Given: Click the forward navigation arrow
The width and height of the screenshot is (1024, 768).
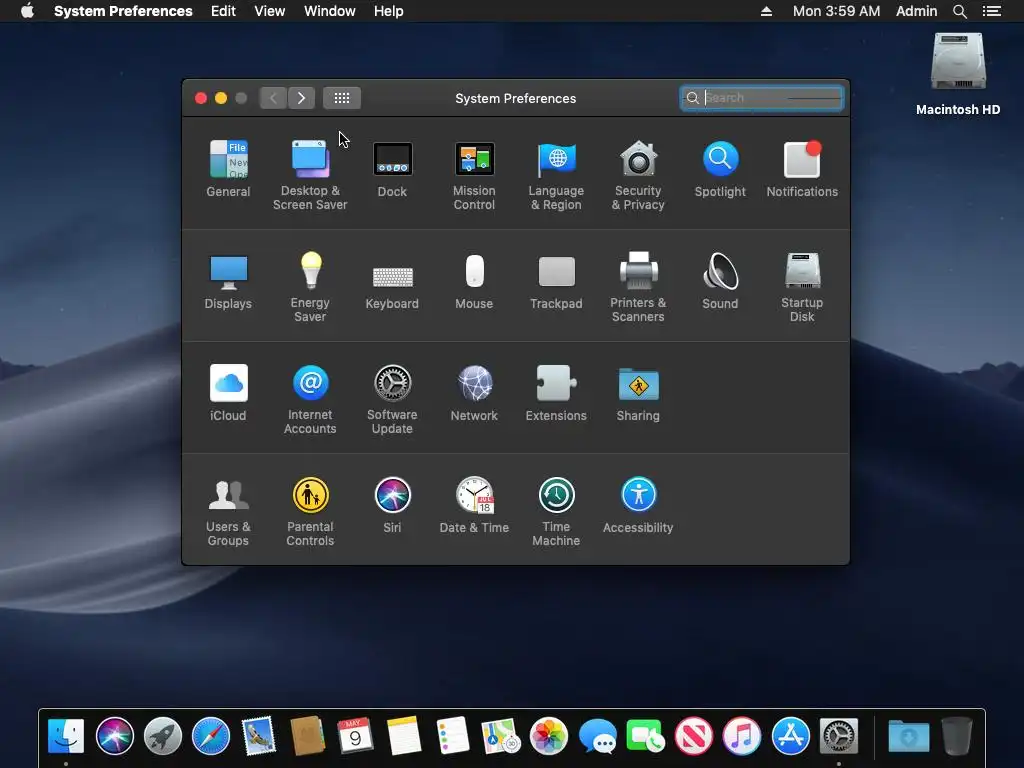Looking at the screenshot, I should pos(301,98).
